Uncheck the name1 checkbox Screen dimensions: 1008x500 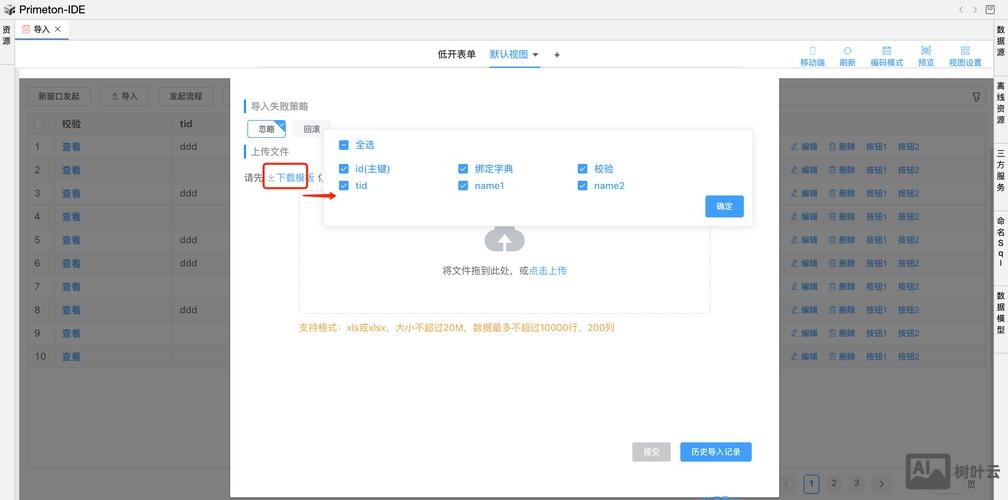(x=463, y=186)
